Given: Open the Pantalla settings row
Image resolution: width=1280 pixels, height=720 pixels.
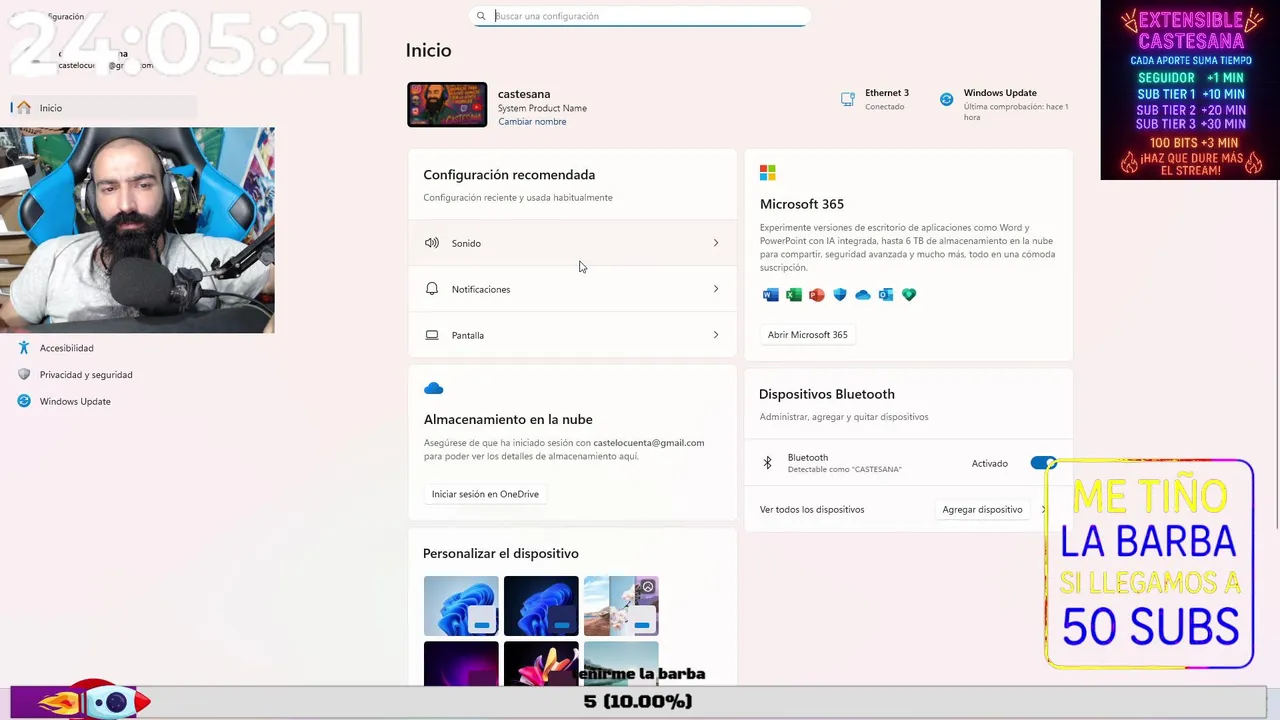Looking at the screenshot, I should coord(572,335).
